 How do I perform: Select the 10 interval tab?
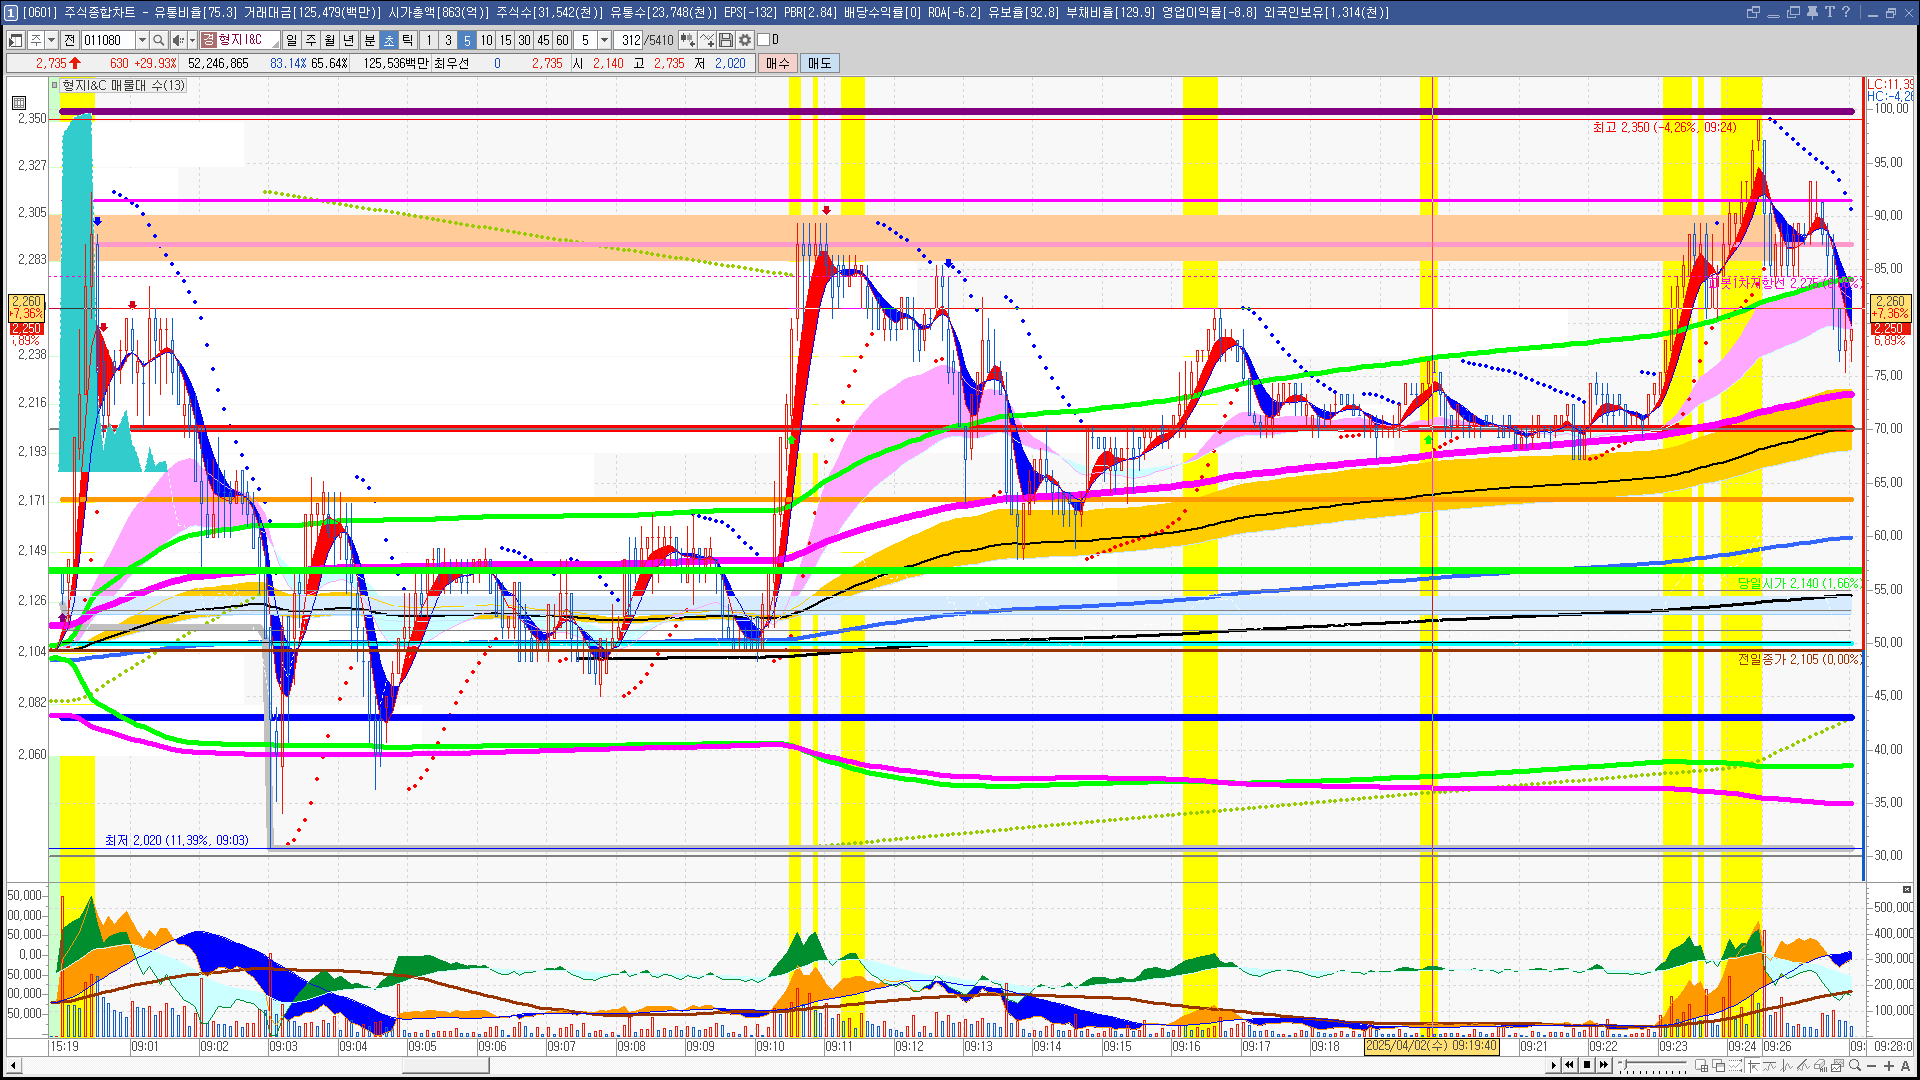pos(486,40)
